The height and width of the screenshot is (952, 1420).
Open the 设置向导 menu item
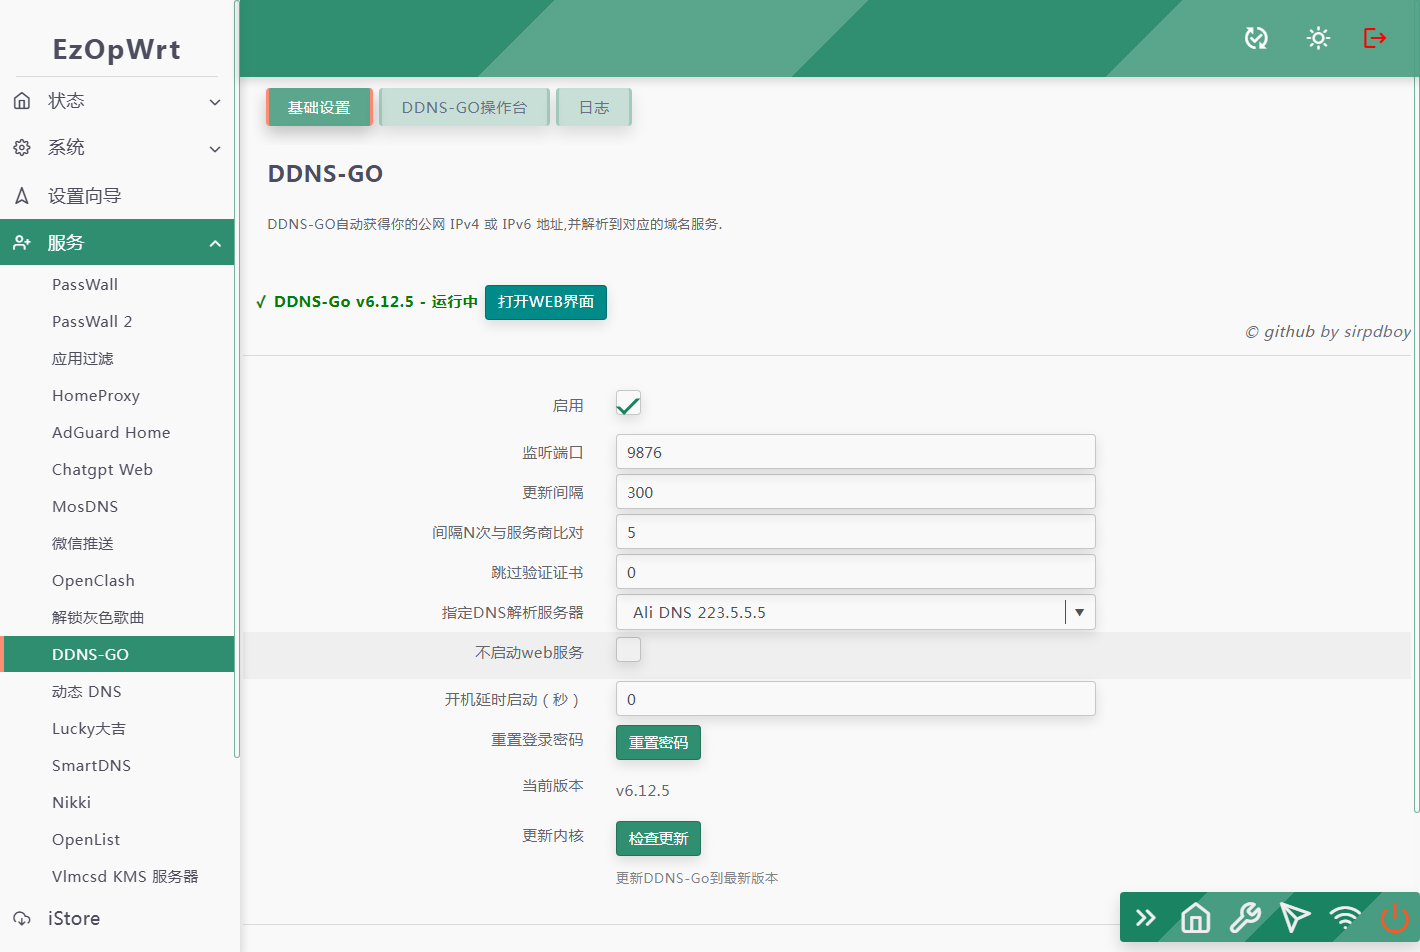(x=84, y=196)
